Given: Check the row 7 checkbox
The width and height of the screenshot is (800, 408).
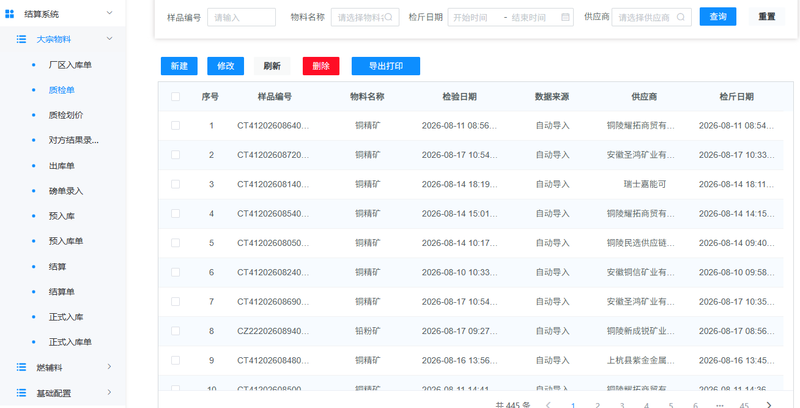Looking at the screenshot, I should pyautogui.click(x=176, y=301).
